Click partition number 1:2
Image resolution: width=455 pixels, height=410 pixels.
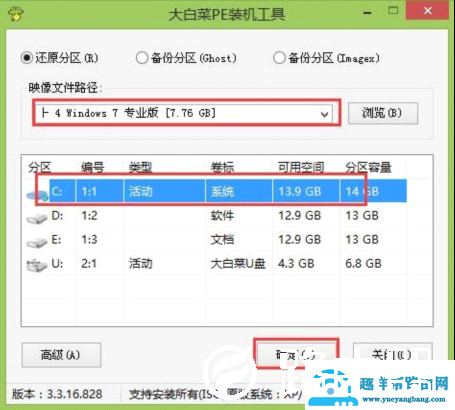(x=89, y=216)
